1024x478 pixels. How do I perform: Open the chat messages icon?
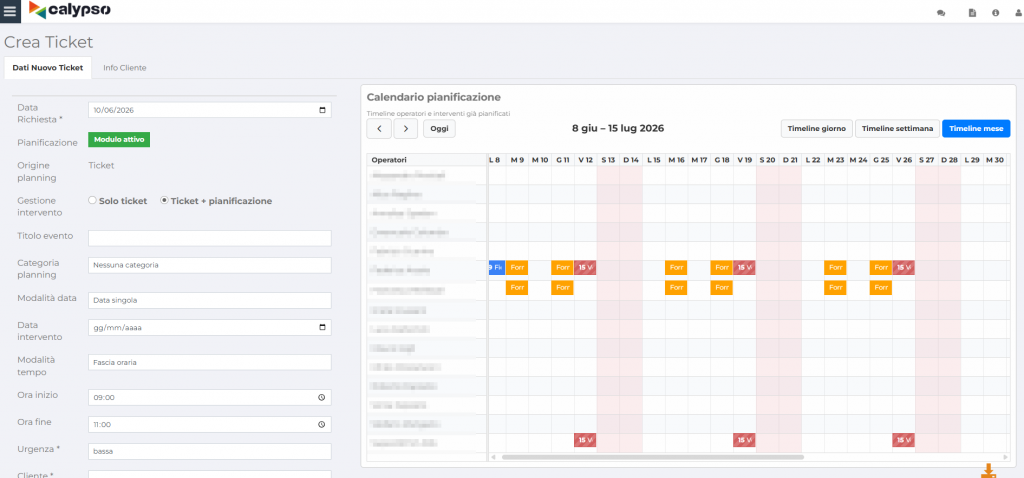(x=941, y=12)
